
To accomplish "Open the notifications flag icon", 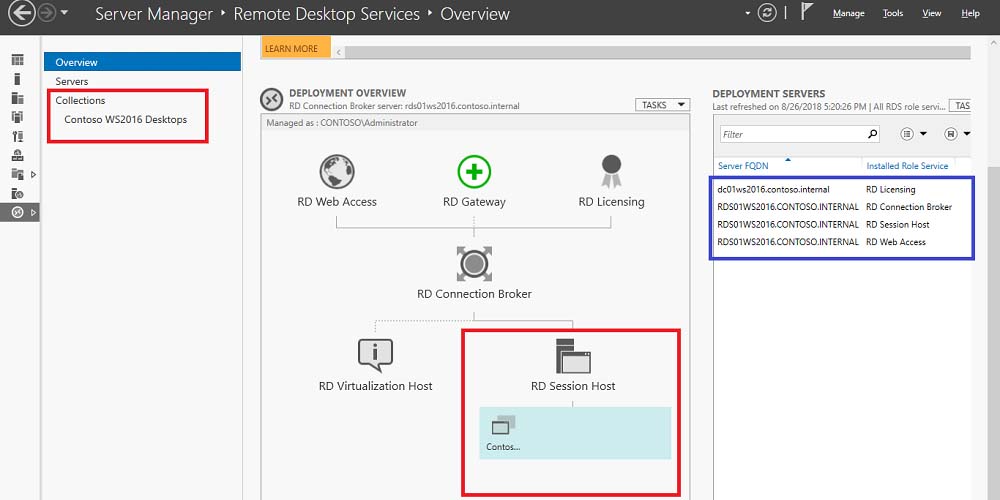I will click(807, 12).
